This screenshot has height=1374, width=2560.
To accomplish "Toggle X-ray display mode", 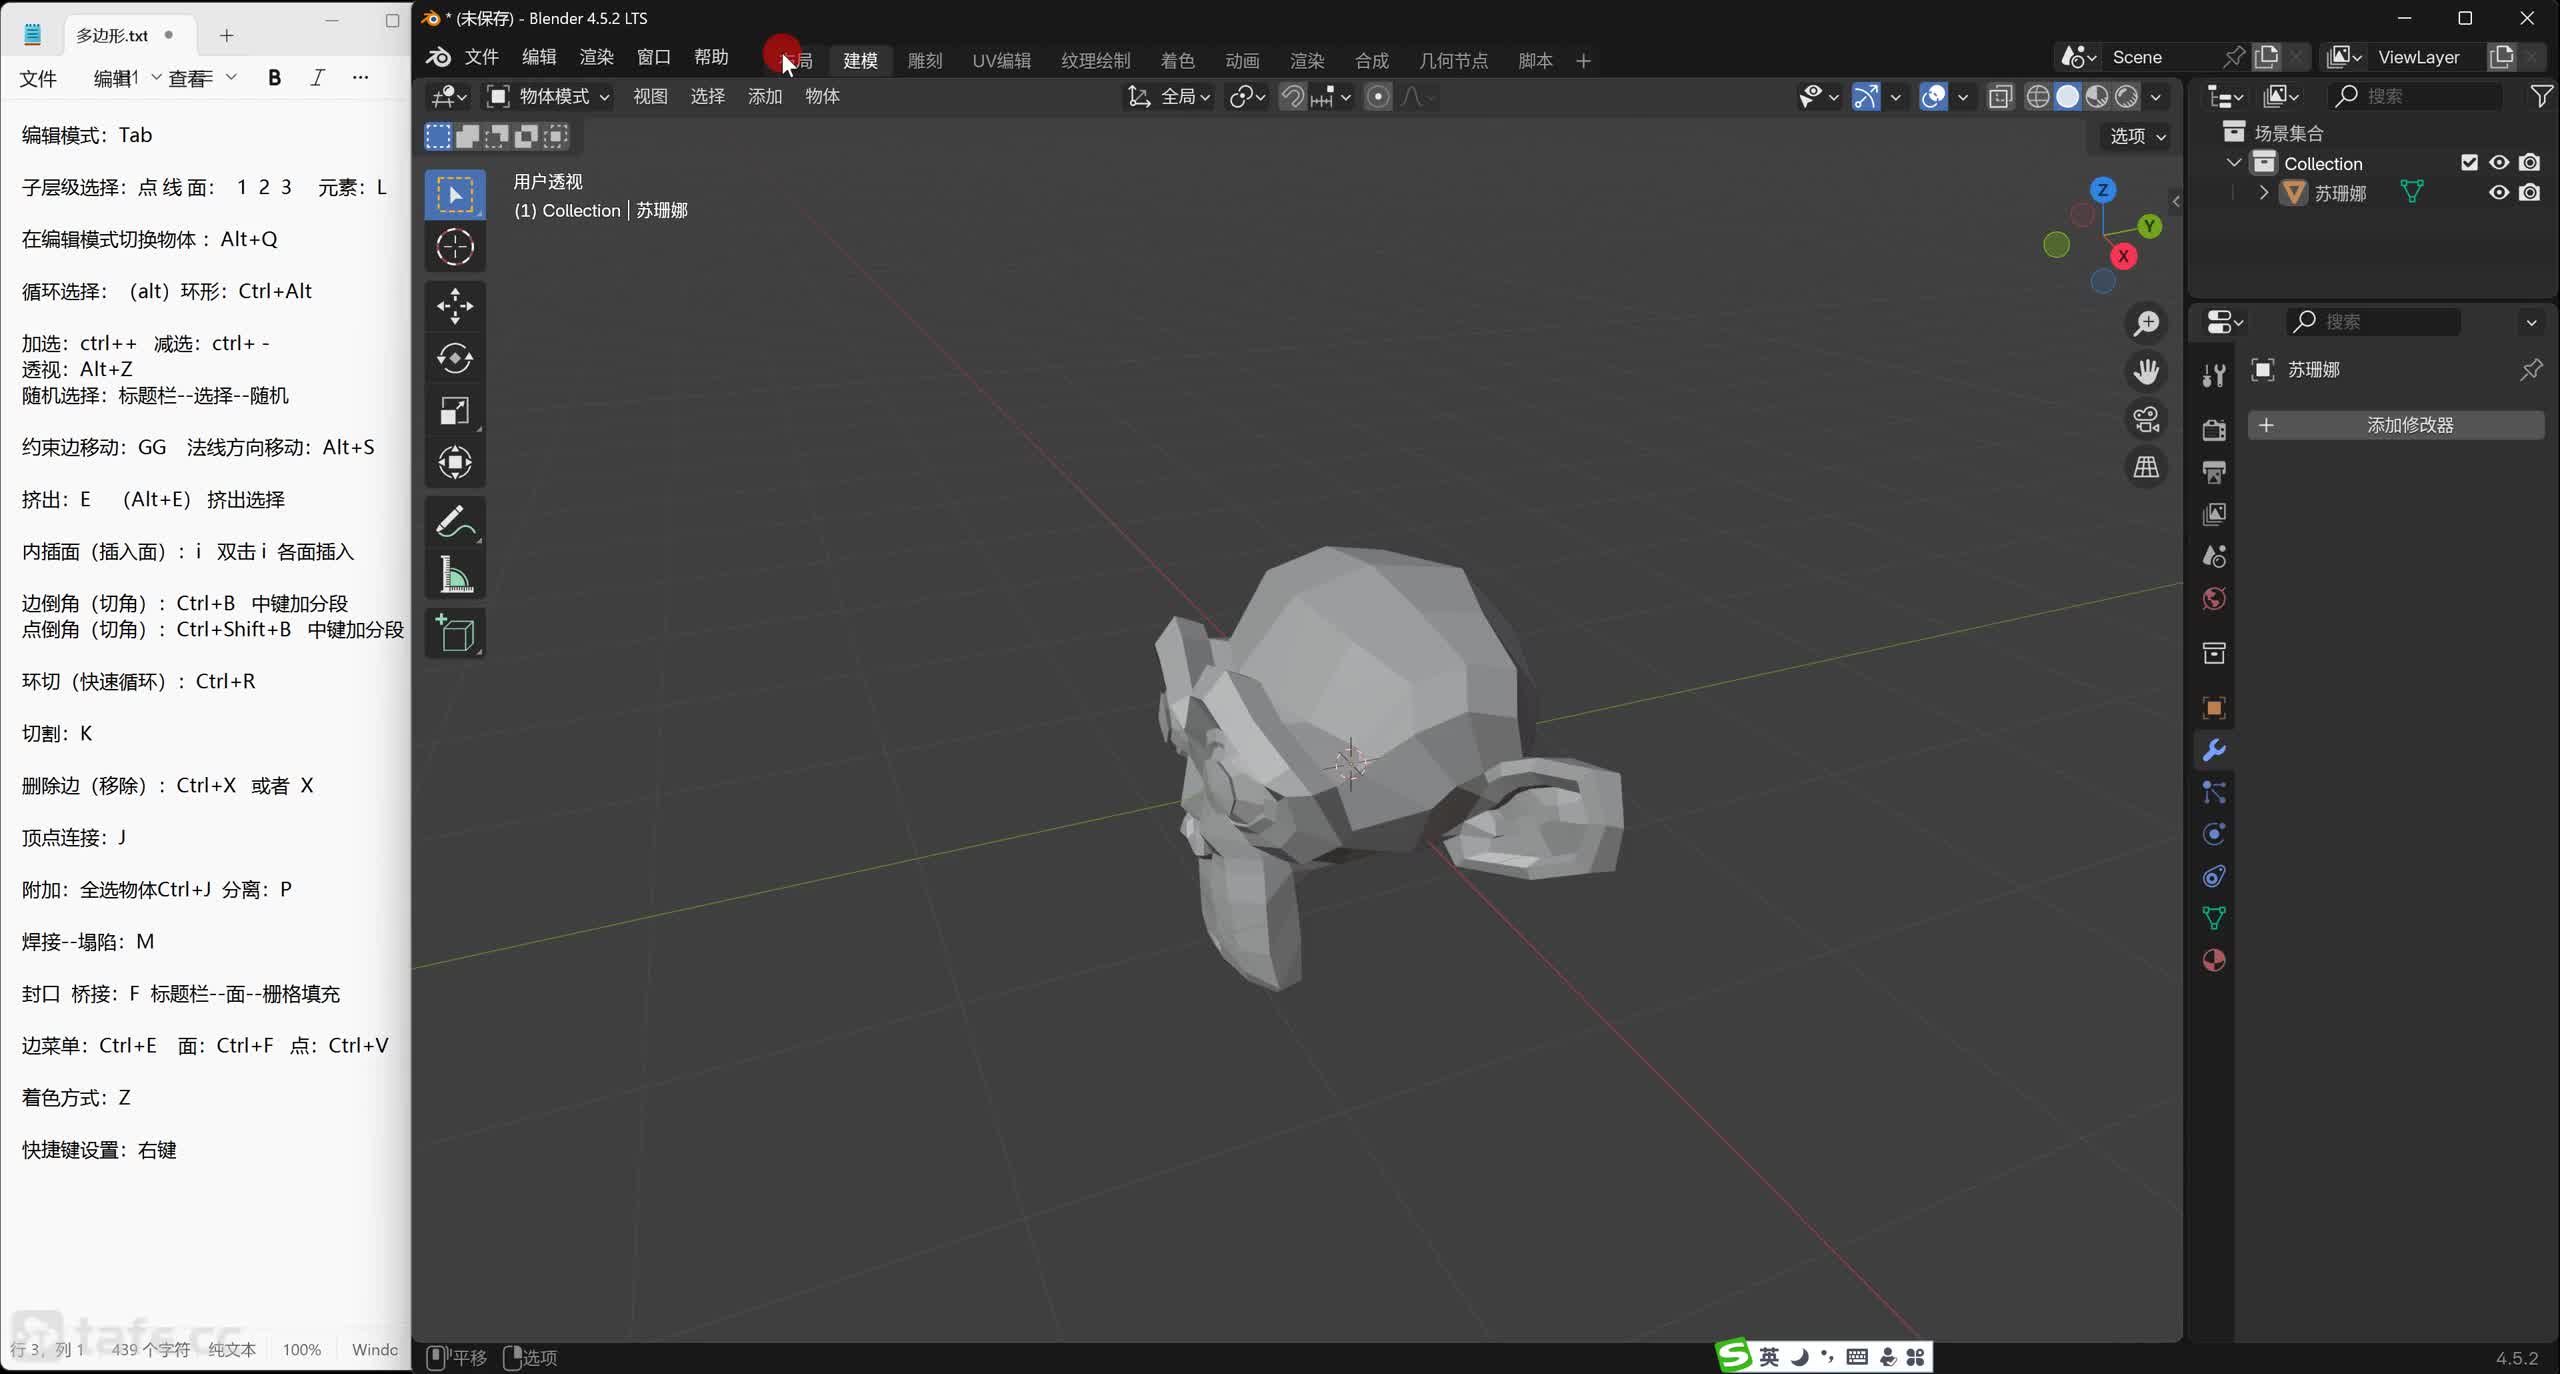I will click(2000, 96).
